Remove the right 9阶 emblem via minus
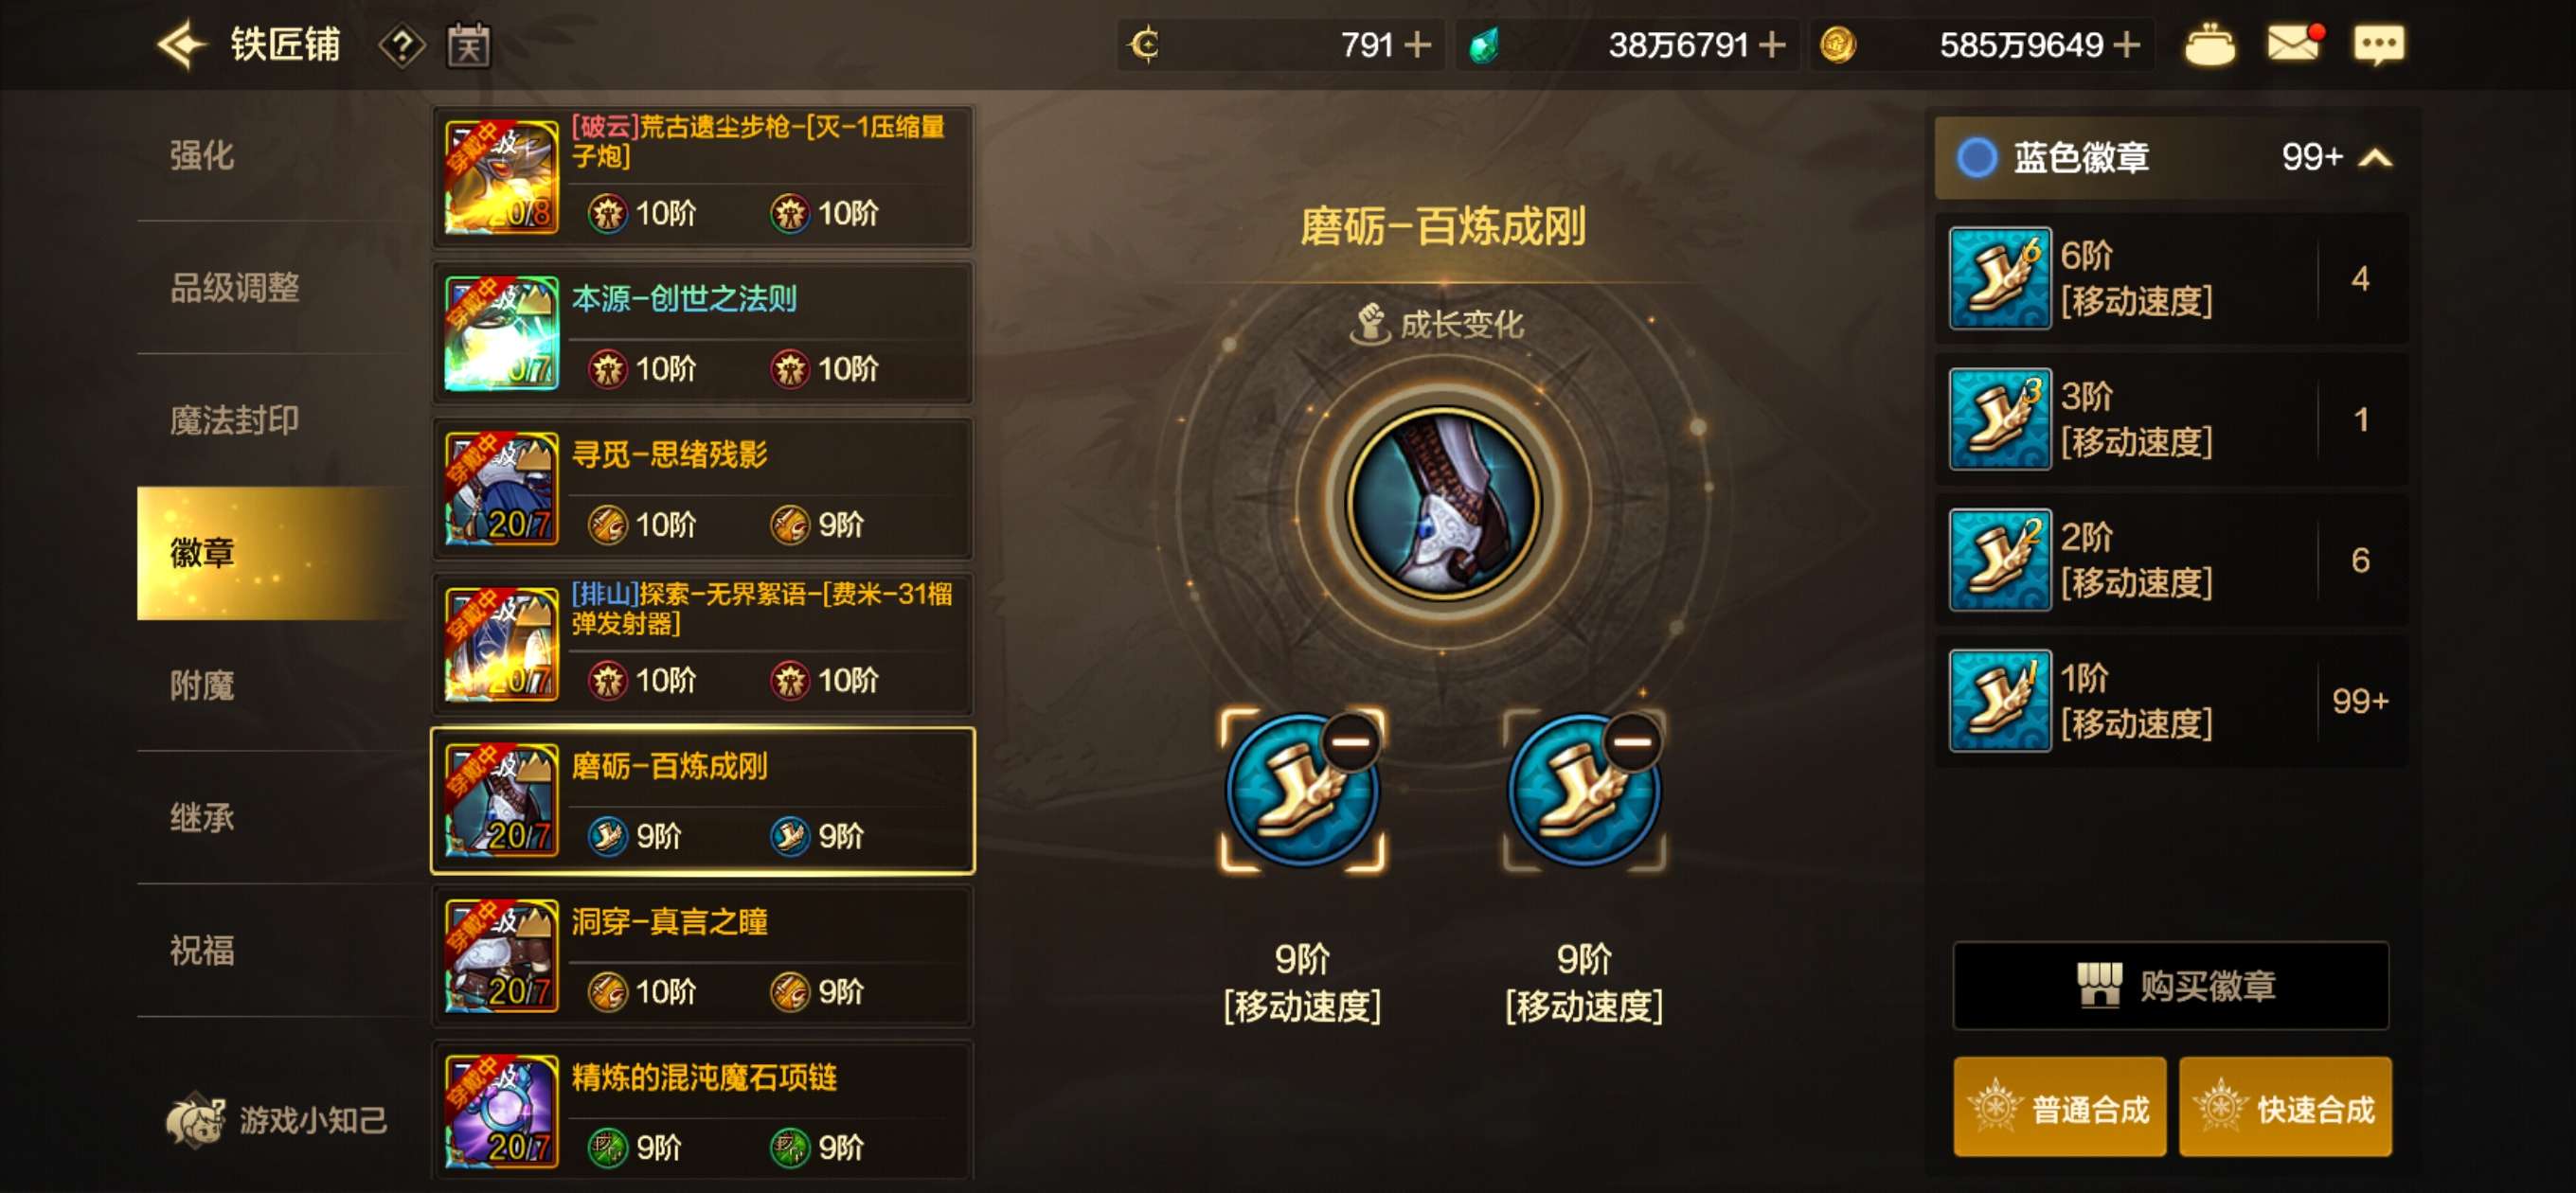 pyautogui.click(x=1632, y=742)
